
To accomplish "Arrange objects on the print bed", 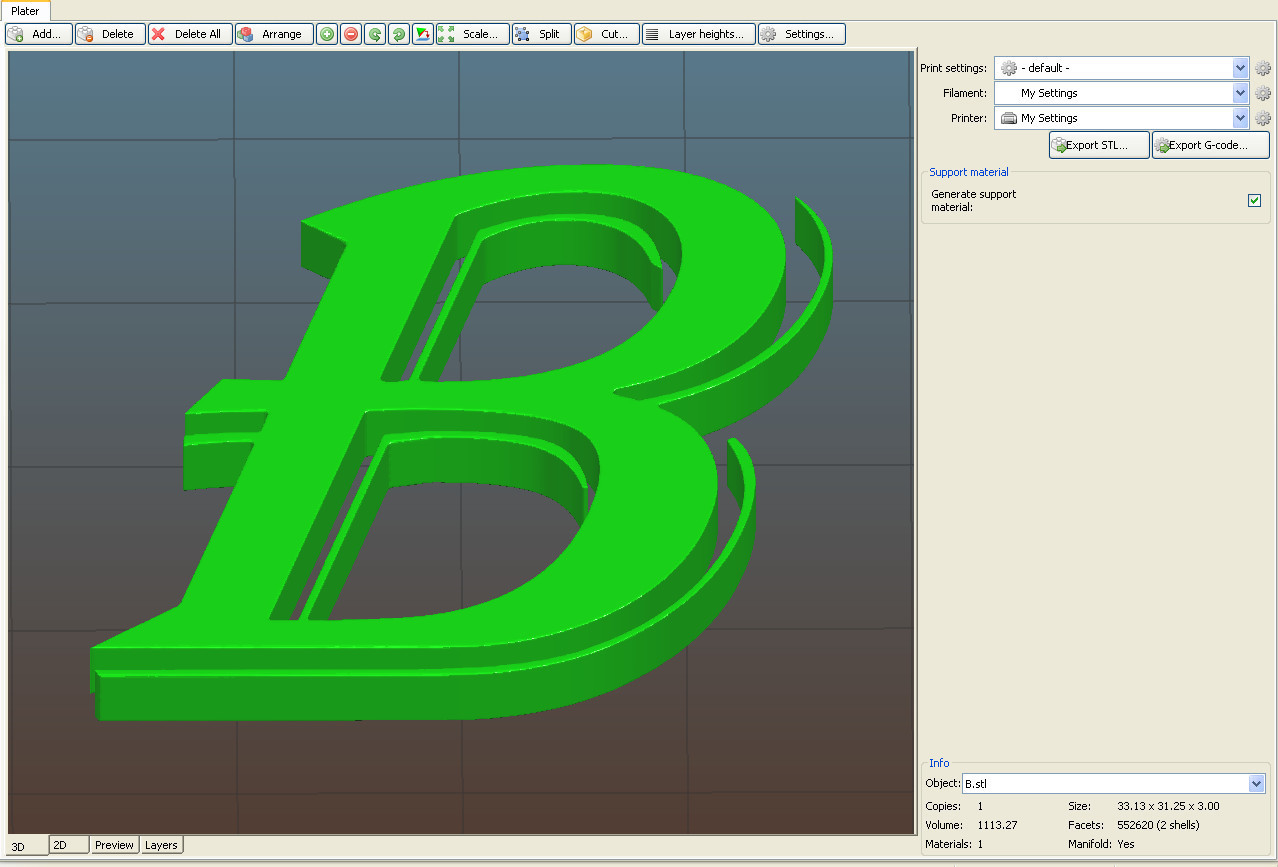I will coord(273,33).
